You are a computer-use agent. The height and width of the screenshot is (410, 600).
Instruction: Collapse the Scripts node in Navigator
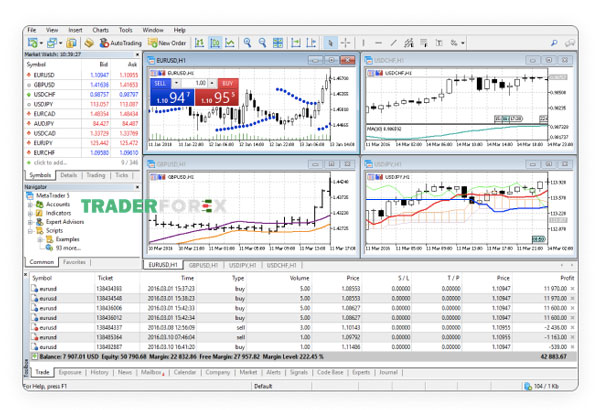29,231
